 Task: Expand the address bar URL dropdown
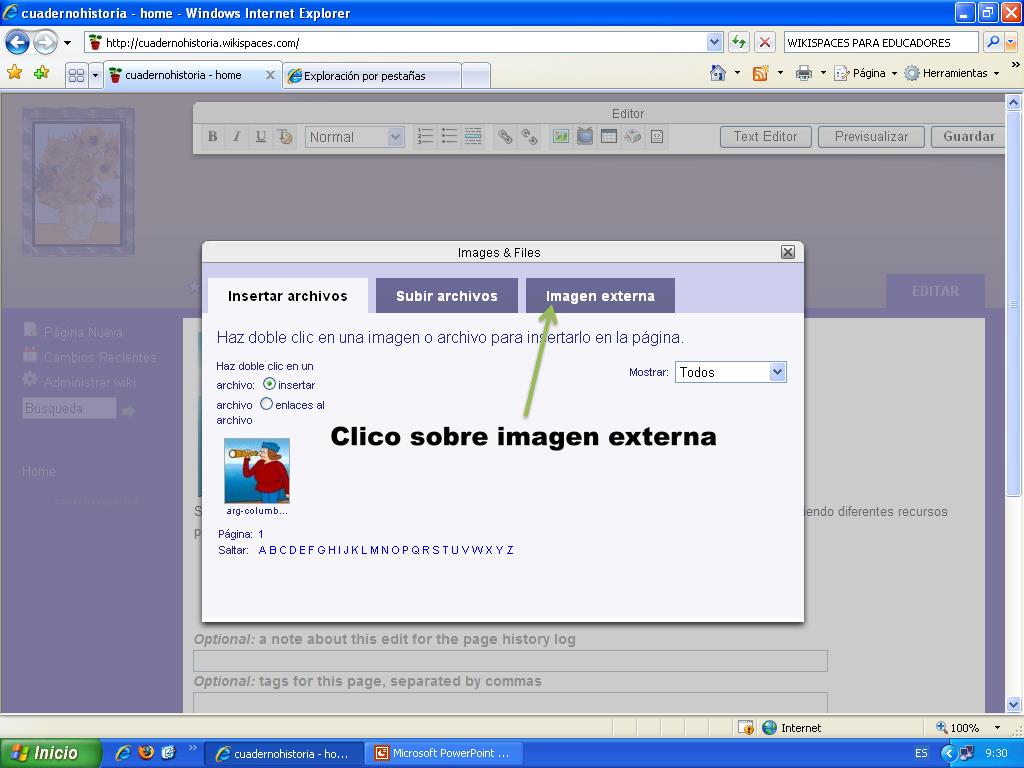point(714,42)
